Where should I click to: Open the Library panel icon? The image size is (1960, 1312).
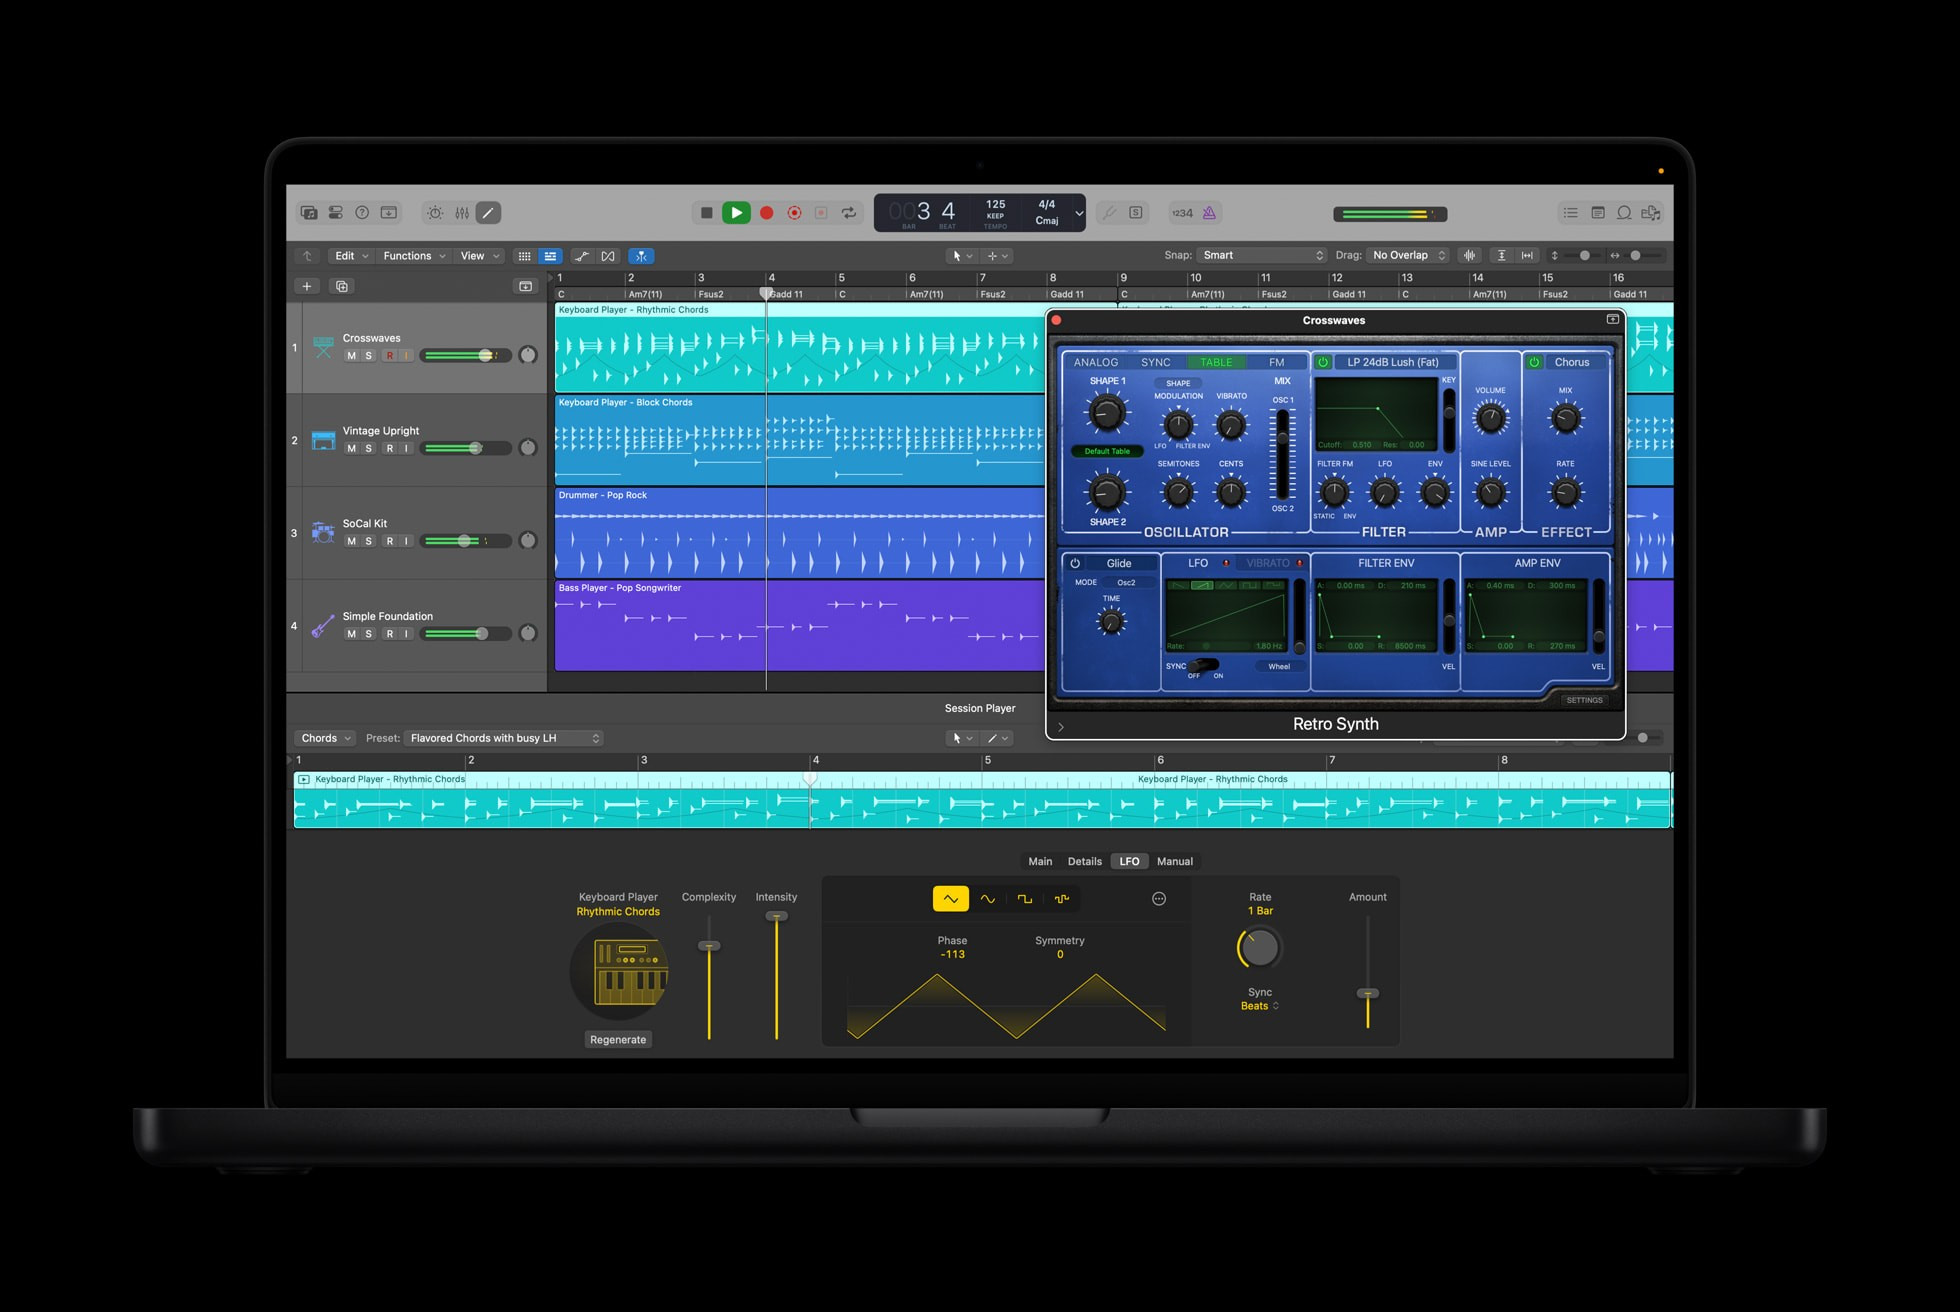[309, 212]
